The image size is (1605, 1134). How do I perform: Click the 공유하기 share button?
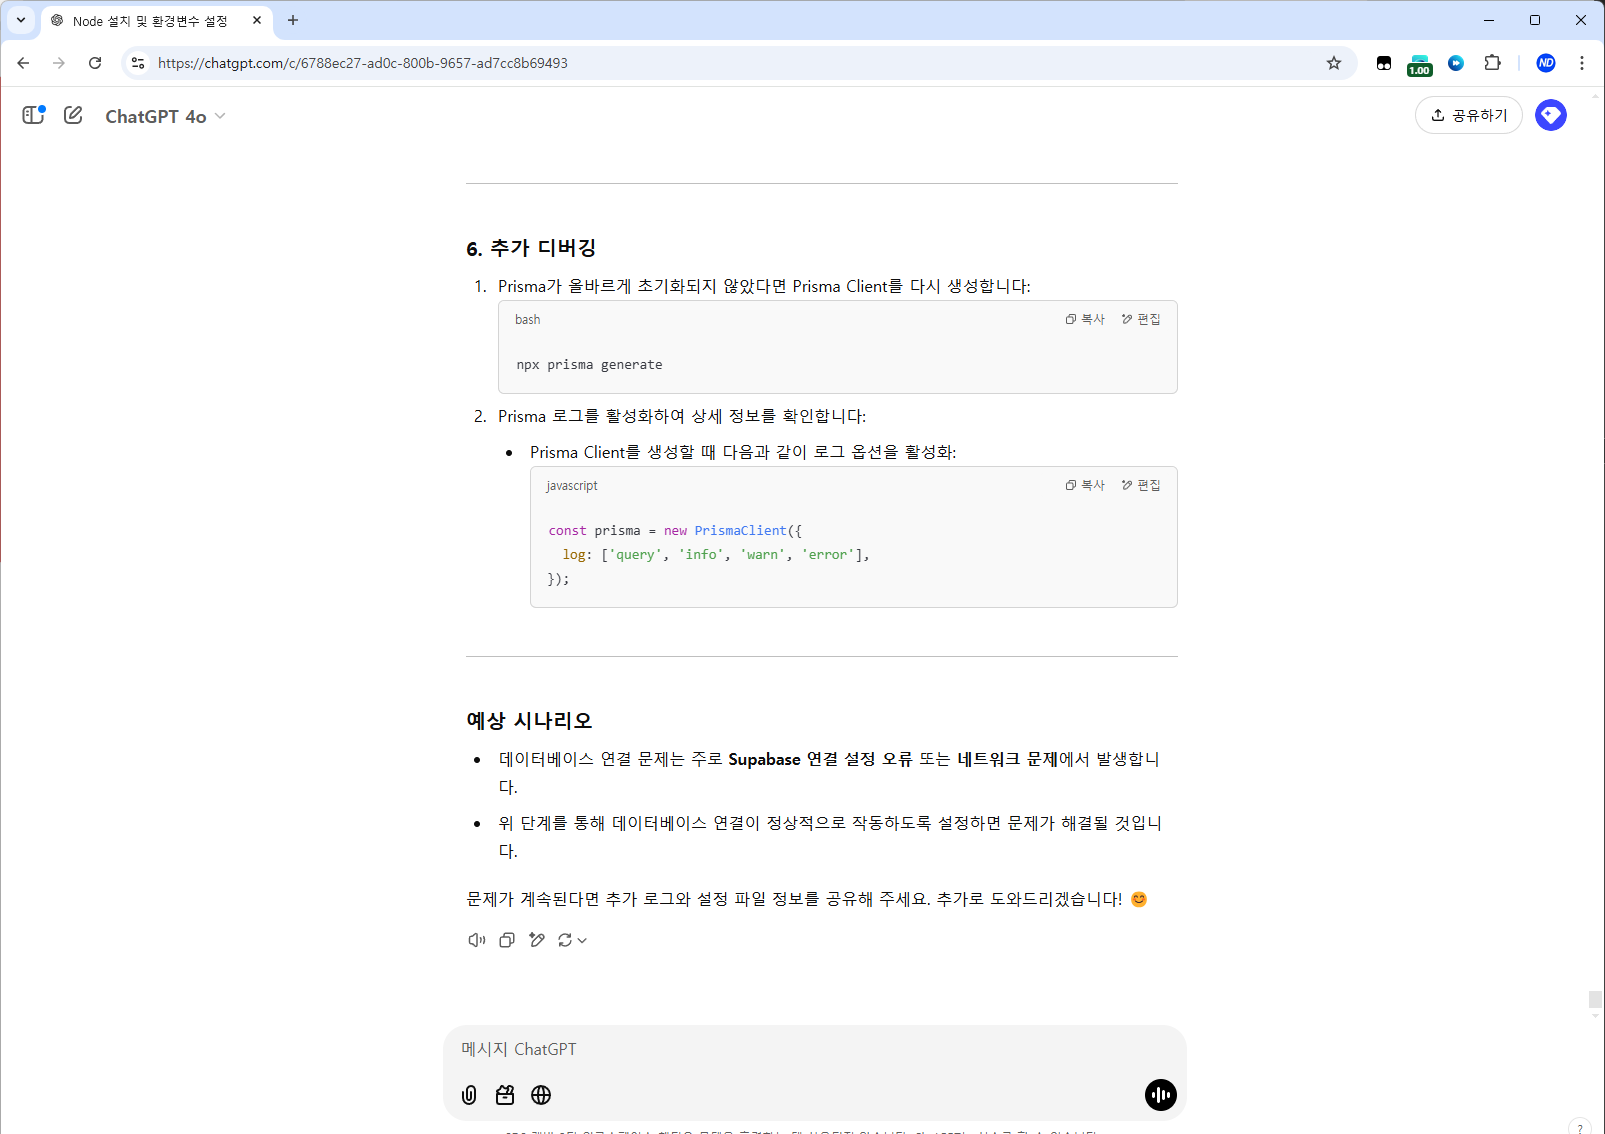click(1468, 115)
